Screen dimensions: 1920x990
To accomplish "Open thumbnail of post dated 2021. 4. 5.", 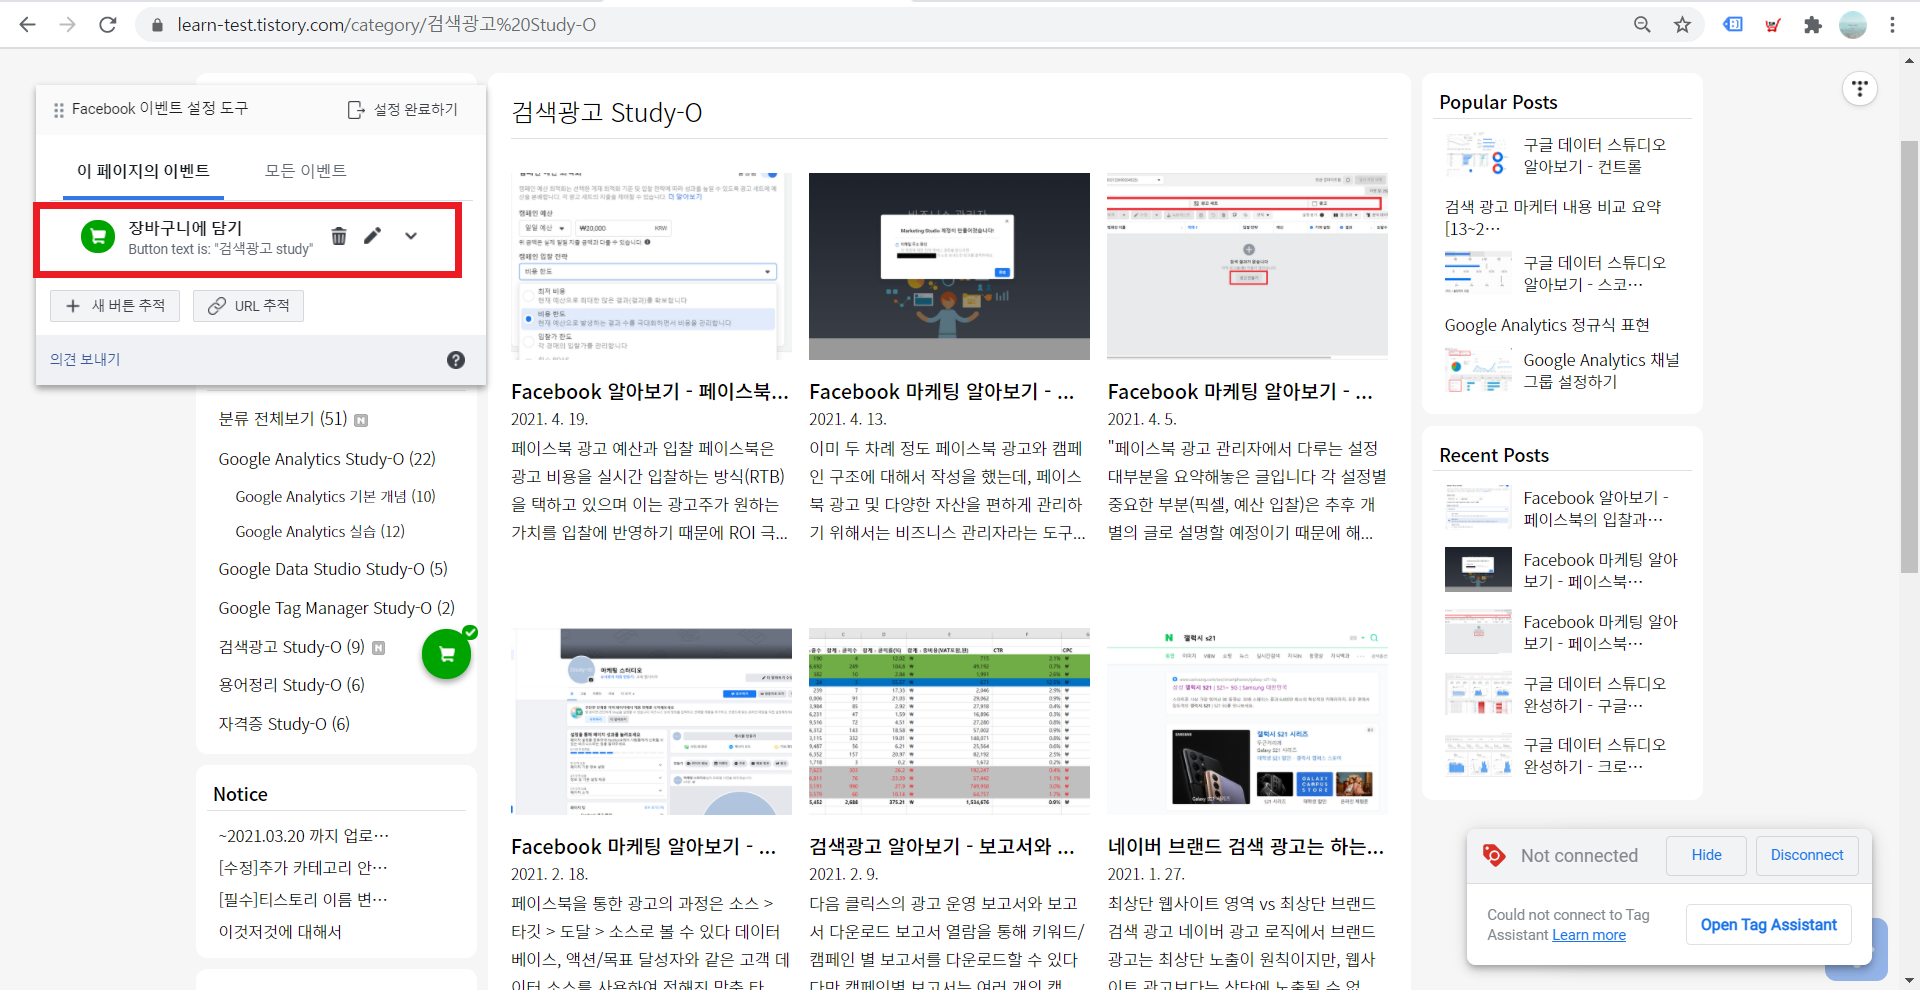I will tap(1247, 266).
